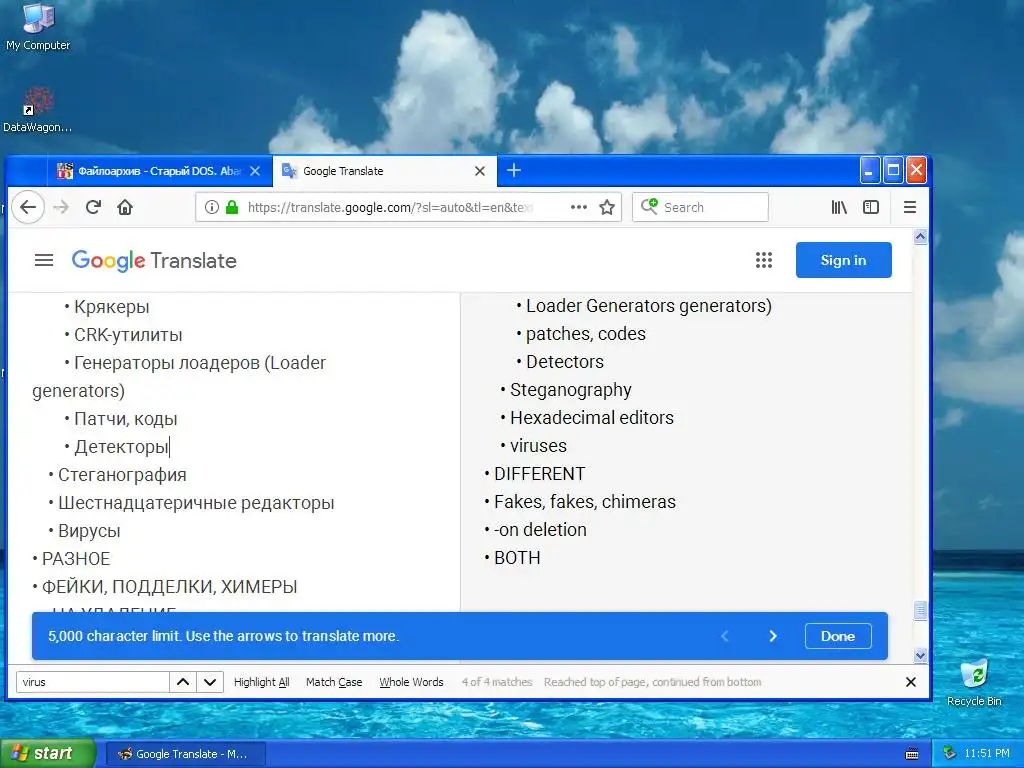Screen dimensions: 1024x768
Task: Click translated text patches, codes
Action: click(x=586, y=334)
